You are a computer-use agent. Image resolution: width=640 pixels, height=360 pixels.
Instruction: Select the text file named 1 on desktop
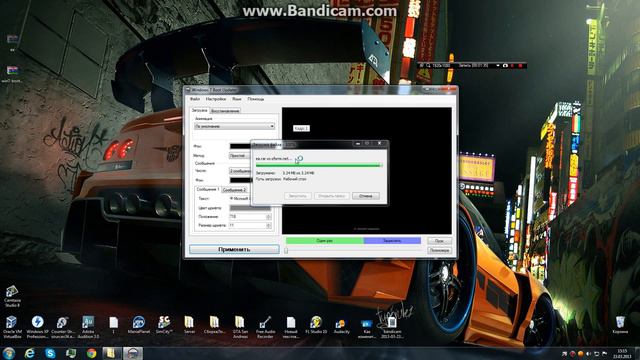click(x=113, y=325)
